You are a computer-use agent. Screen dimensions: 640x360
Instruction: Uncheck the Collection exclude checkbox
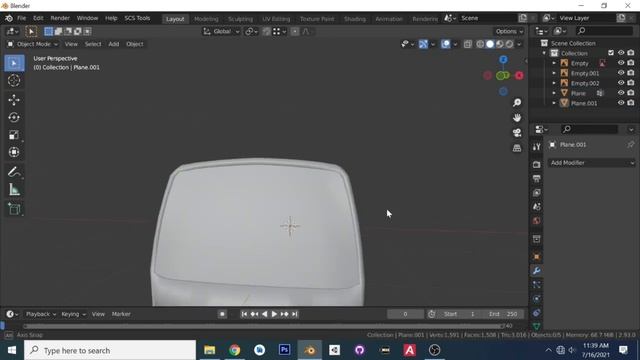point(611,53)
